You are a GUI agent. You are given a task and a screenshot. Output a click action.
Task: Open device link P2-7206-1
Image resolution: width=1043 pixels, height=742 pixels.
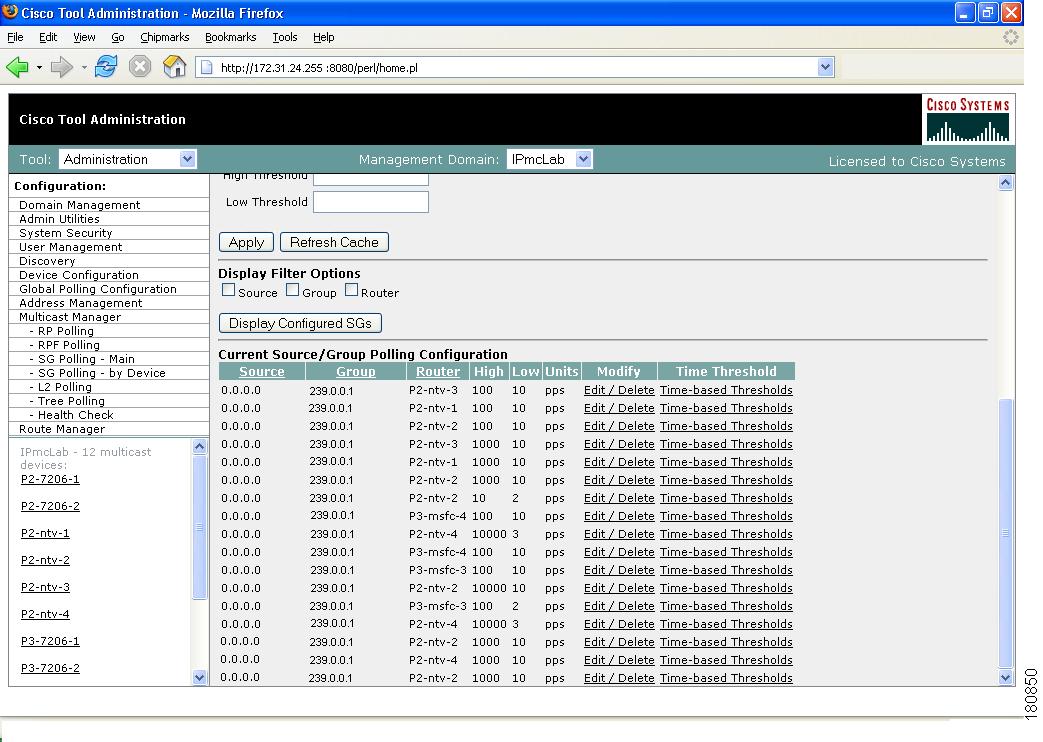coord(50,479)
